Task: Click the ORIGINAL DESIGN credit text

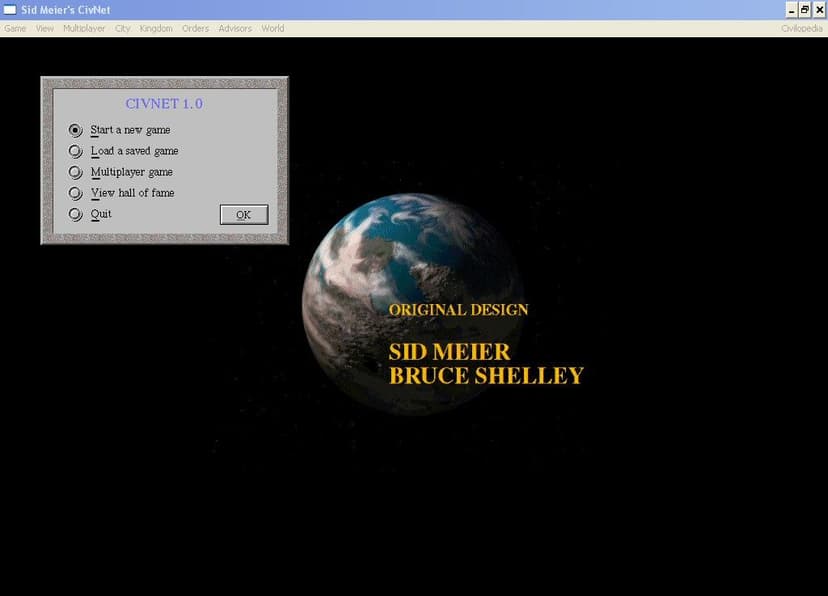Action: (x=458, y=310)
